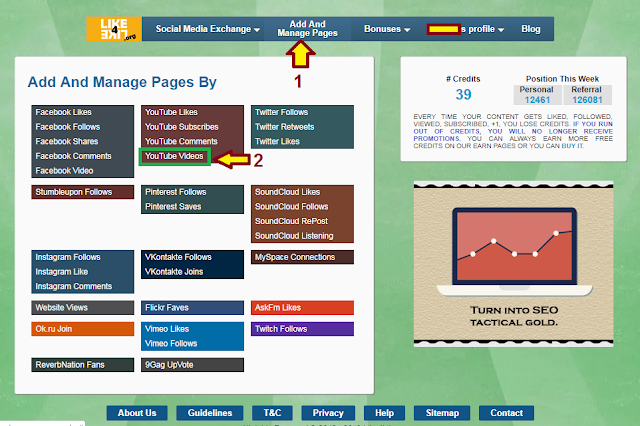The height and width of the screenshot is (426, 640).
Task: Open the Sitemap page
Action: tap(442, 413)
